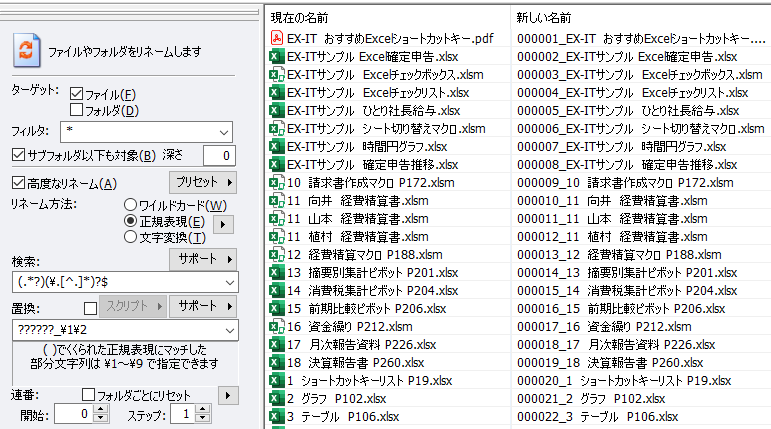Click Excel icon of Excel確定申告.xlsx row
Viewport: 771px width, 429px height.
(277, 56)
